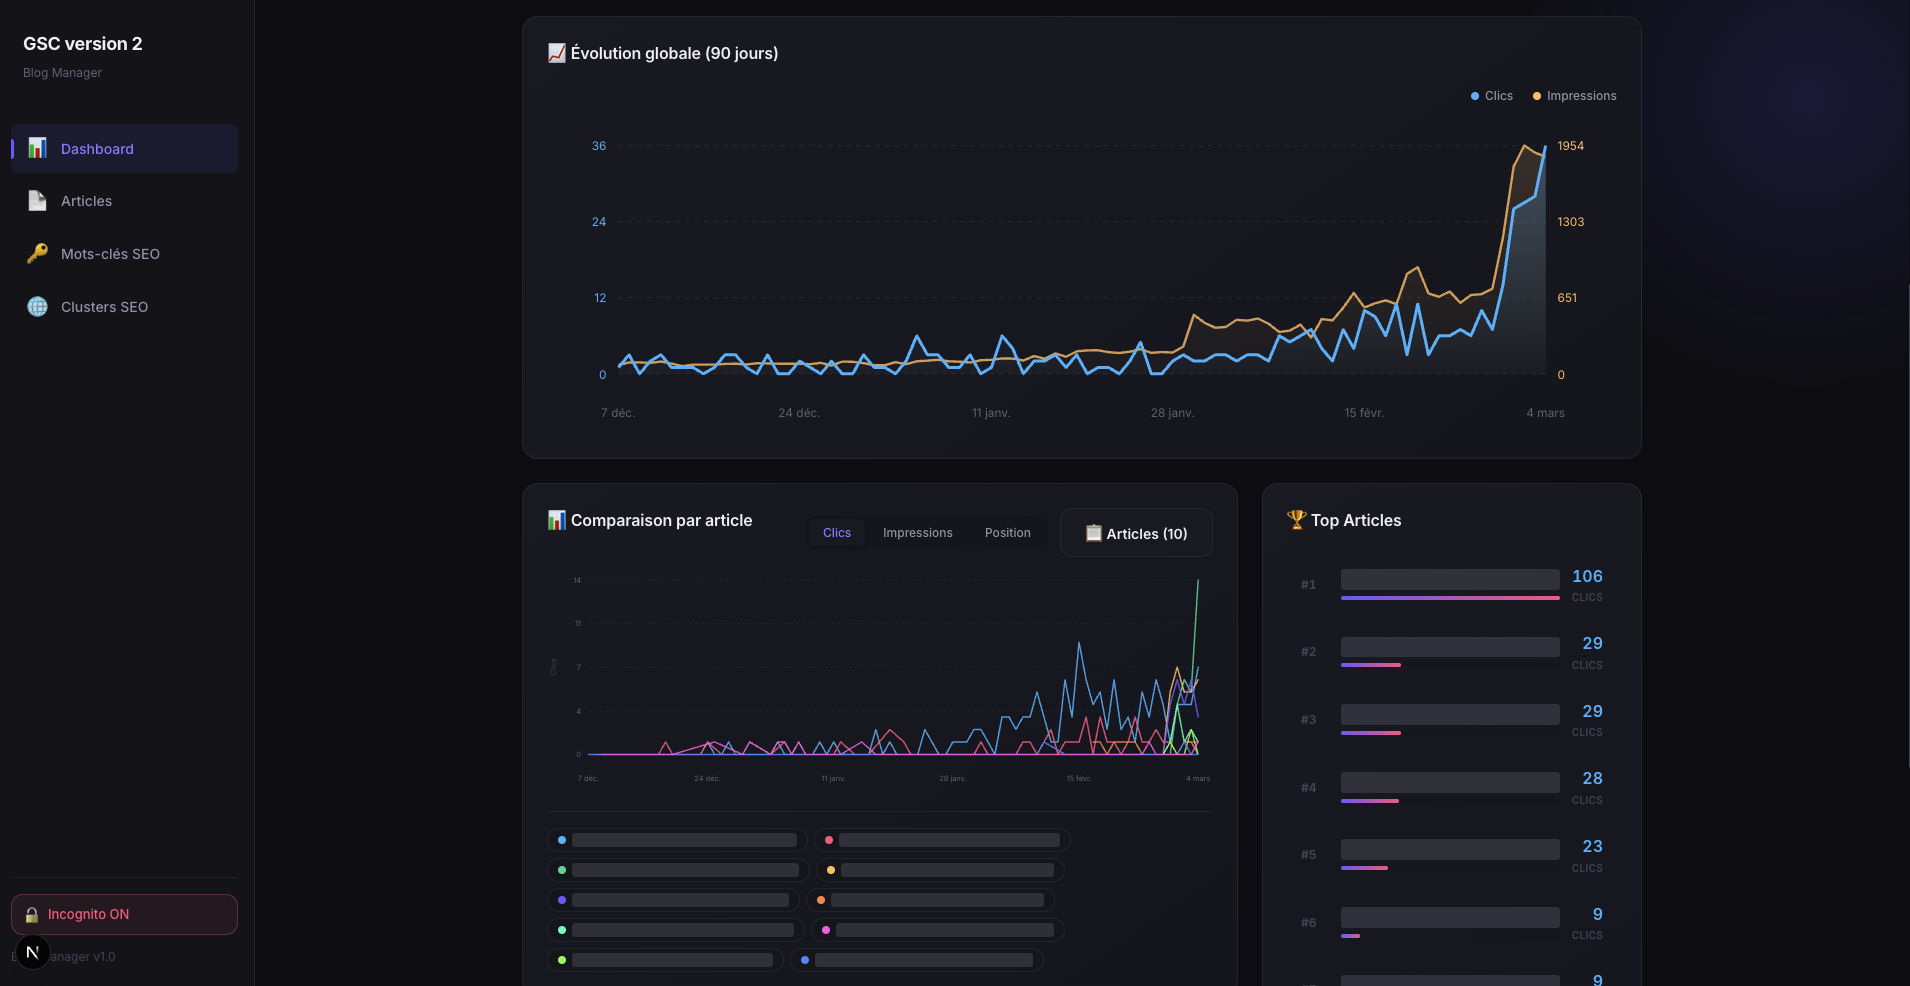The image size is (1910, 986).
Task: Toggle Impressions series in global chart legend
Action: click(1574, 96)
